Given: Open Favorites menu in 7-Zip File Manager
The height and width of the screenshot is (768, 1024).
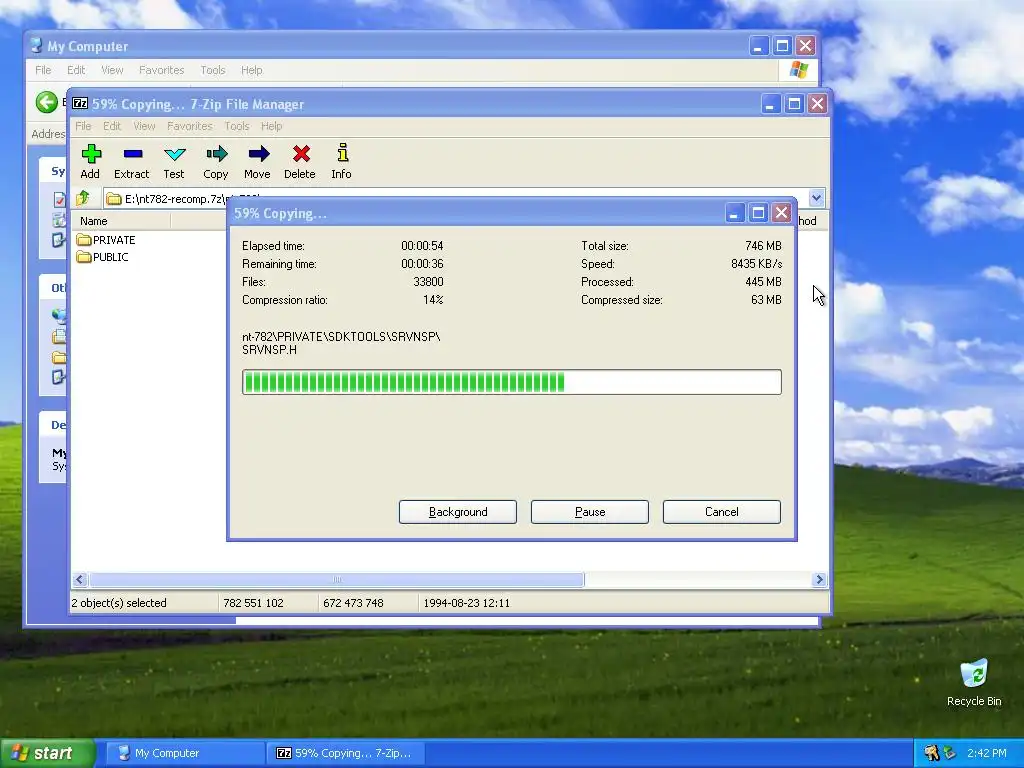Looking at the screenshot, I should [189, 126].
